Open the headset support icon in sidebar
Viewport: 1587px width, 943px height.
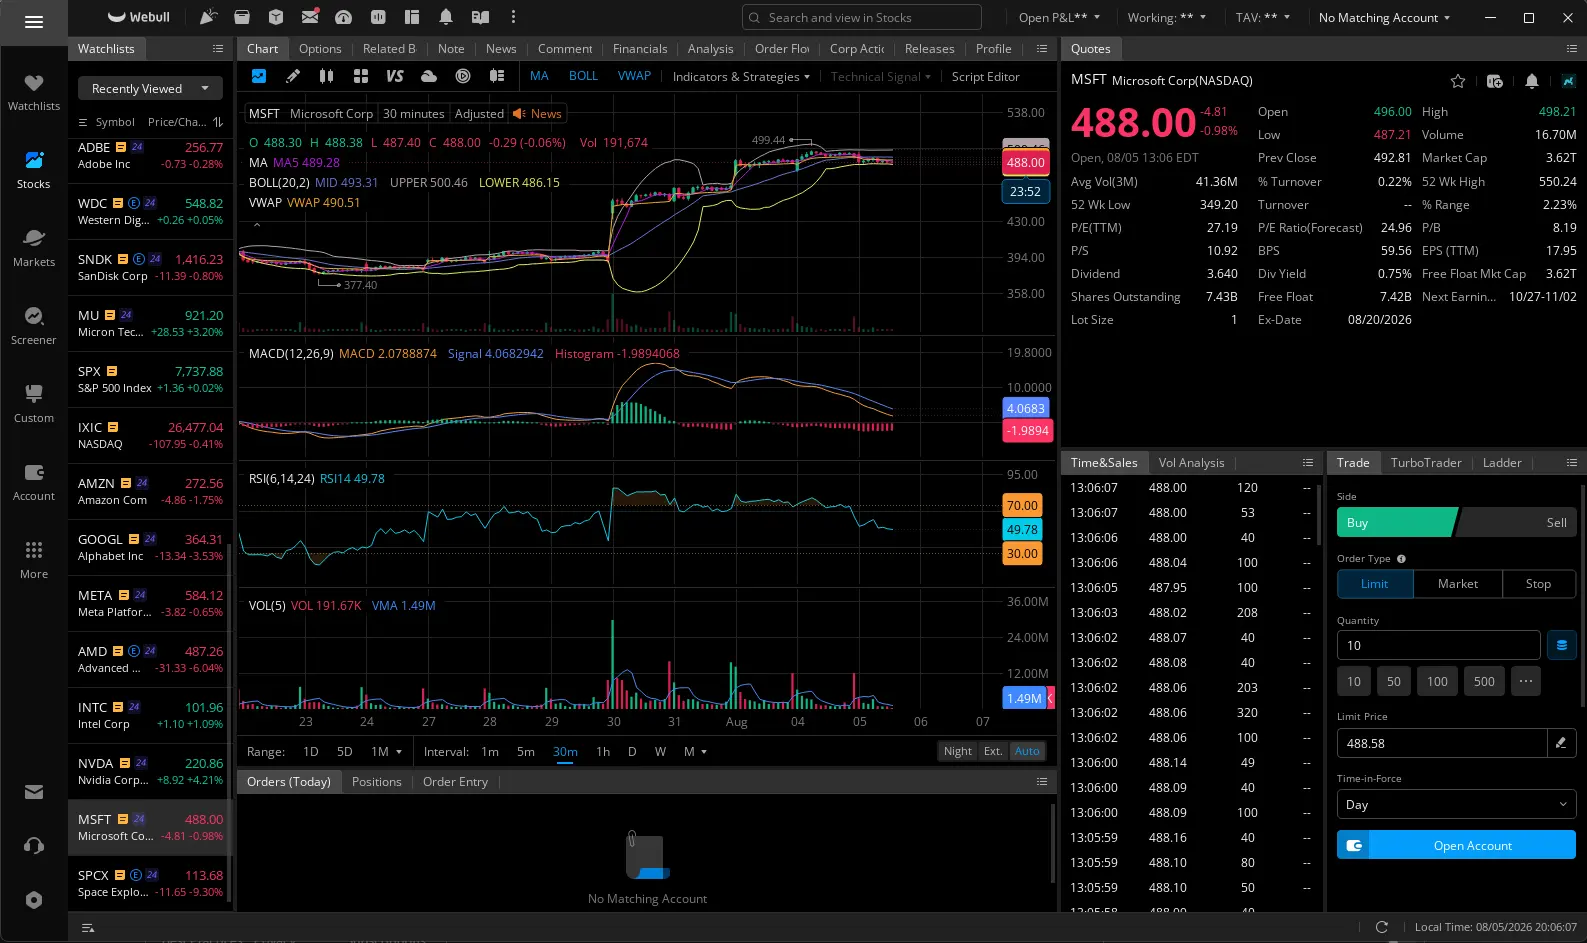pos(33,846)
